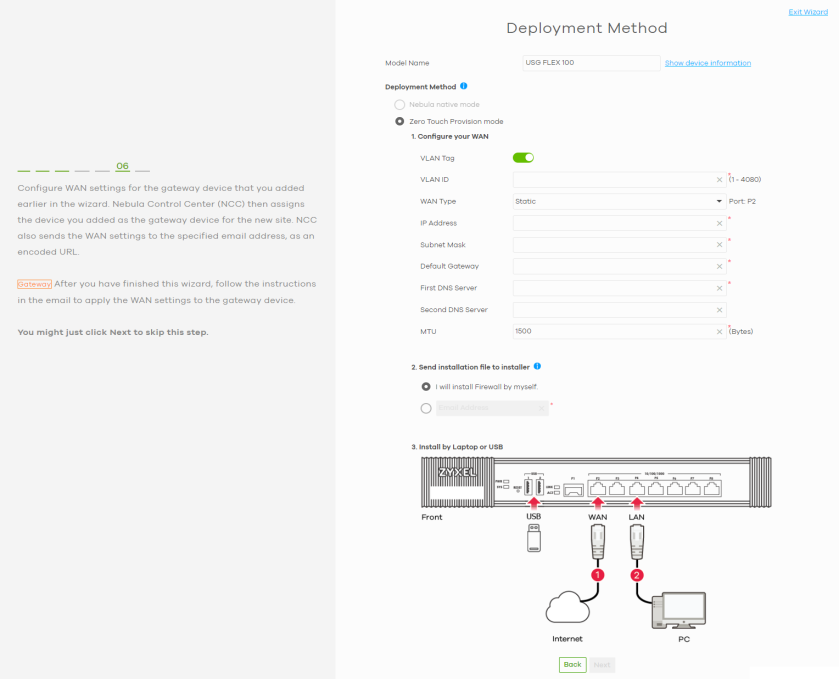The height and width of the screenshot is (679, 839).
Task: Click info icon beside Send installation file
Action: [538, 367]
